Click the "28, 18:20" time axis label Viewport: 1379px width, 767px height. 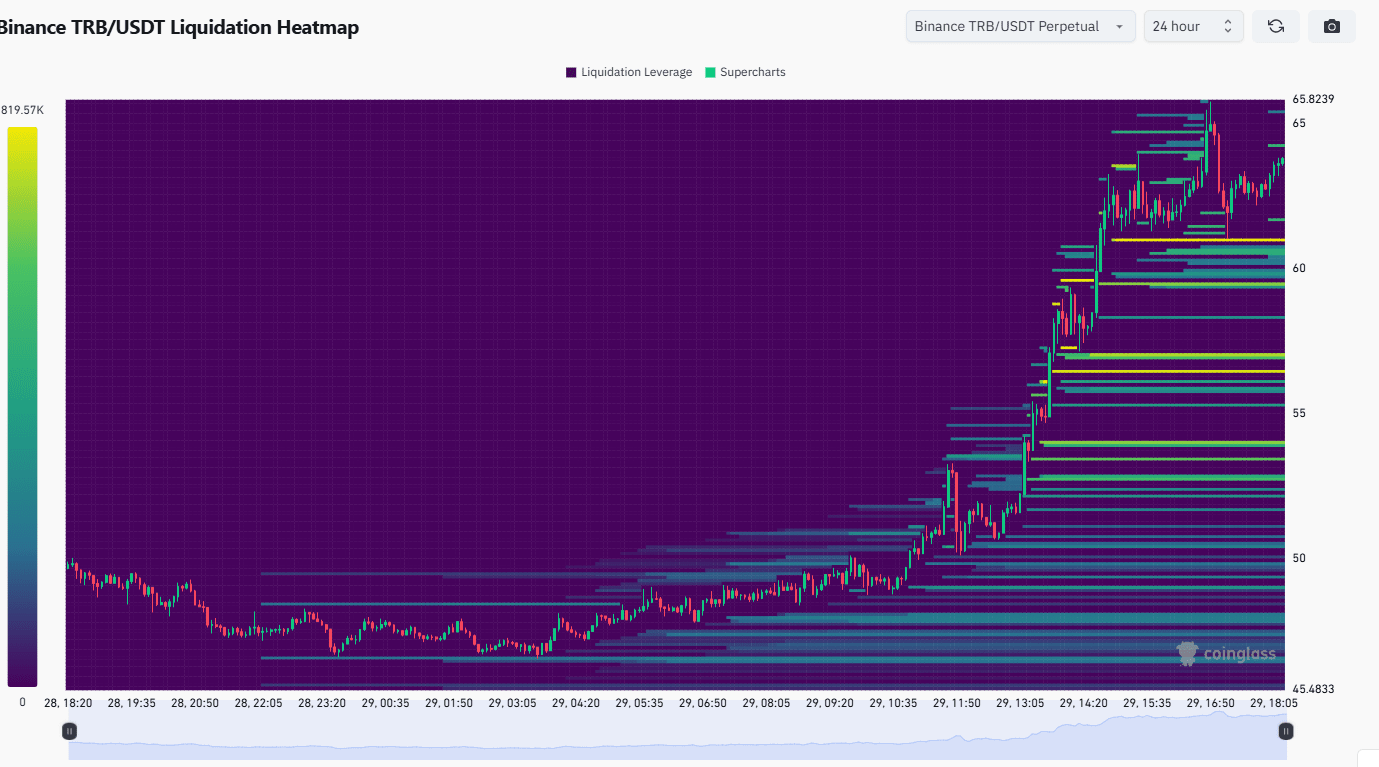(68, 703)
